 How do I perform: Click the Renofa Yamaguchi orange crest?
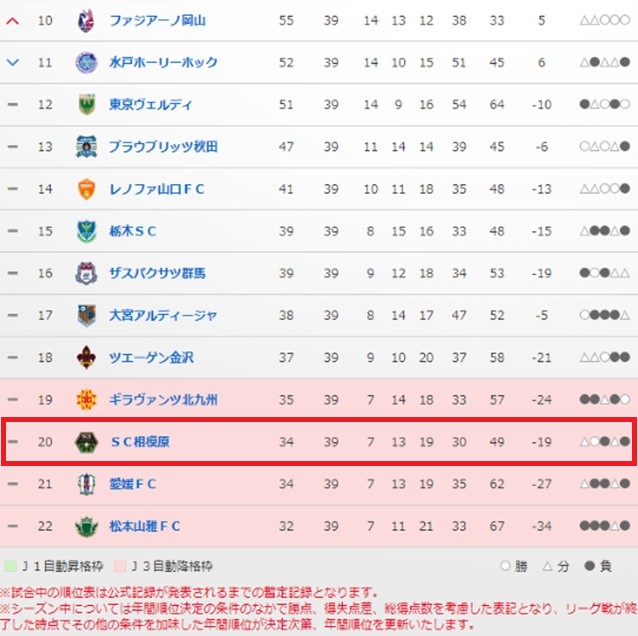click(86, 189)
